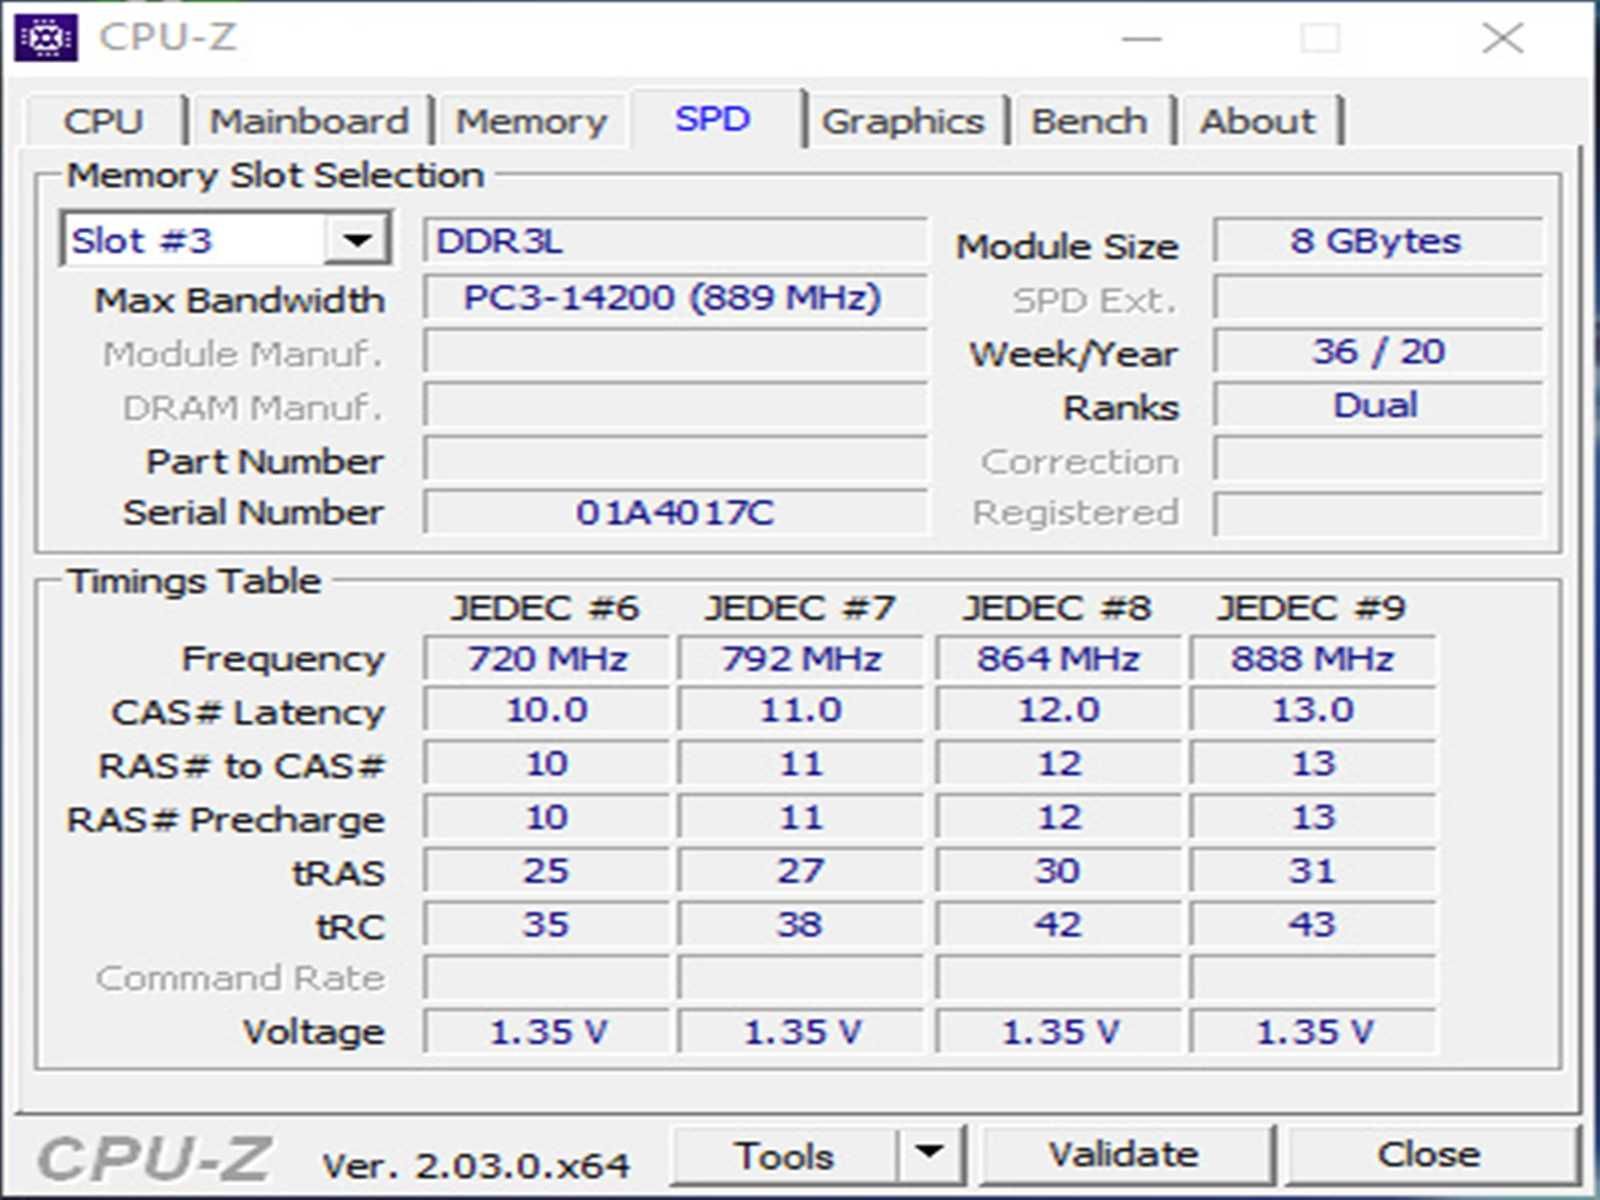Click the CPU-Z app icon in title bar

click(45, 38)
